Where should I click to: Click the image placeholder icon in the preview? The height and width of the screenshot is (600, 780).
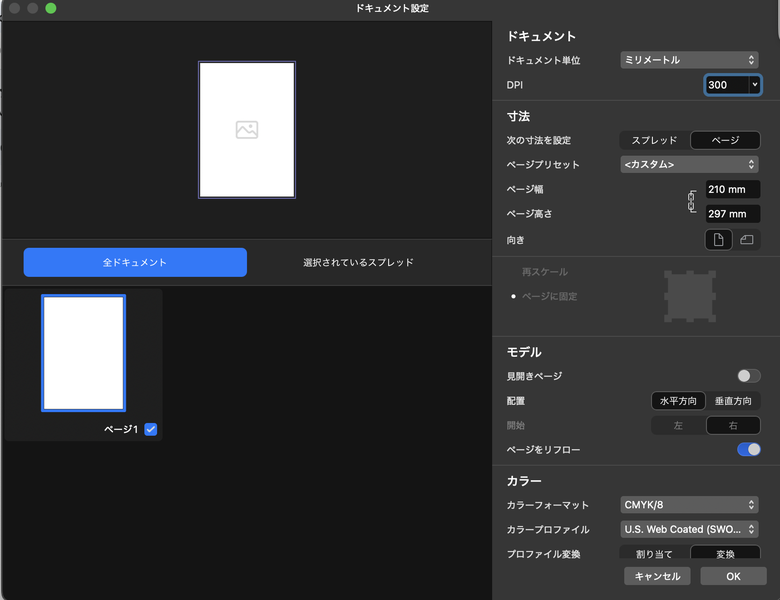[247, 130]
